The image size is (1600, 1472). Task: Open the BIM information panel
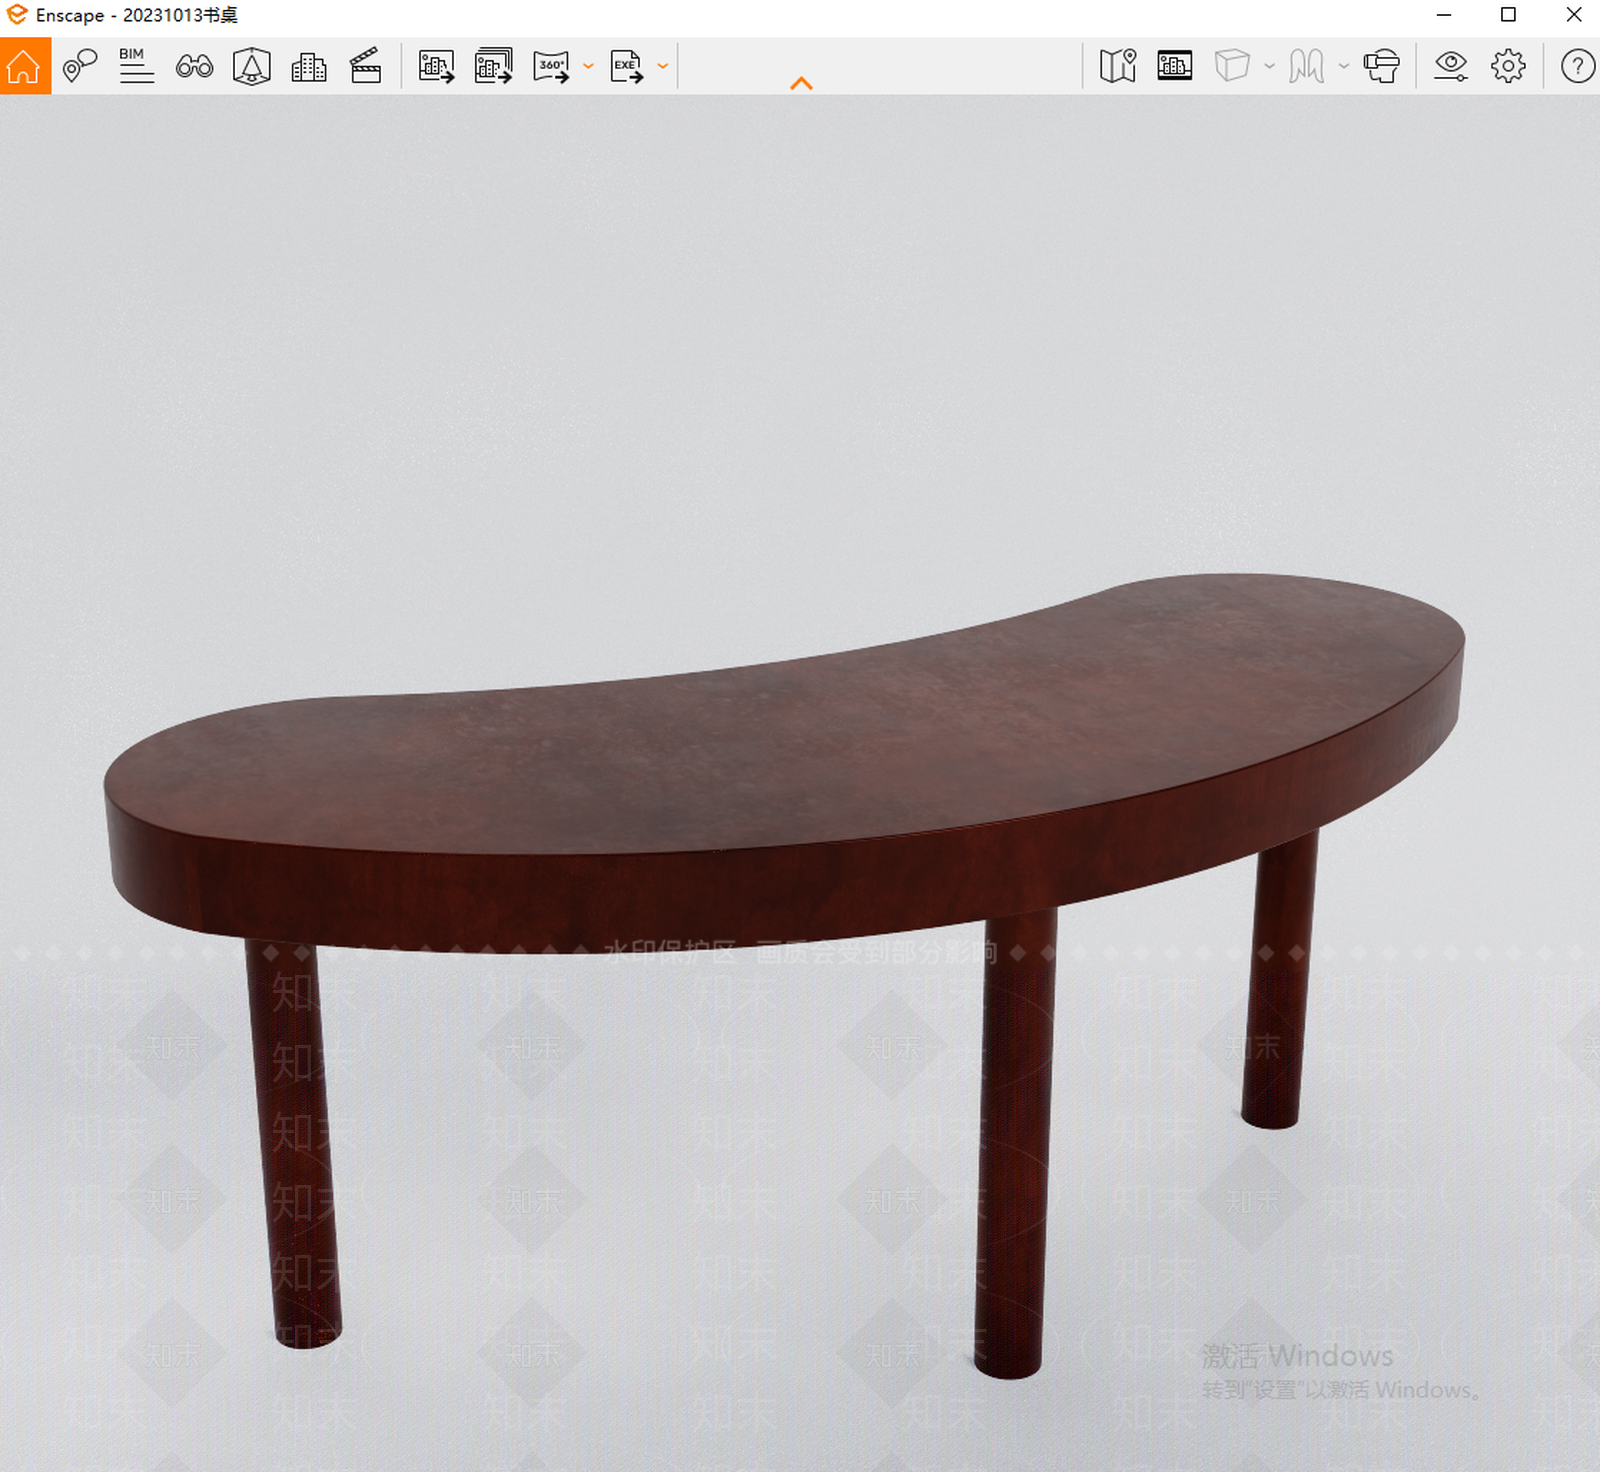pyautogui.click(x=136, y=66)
